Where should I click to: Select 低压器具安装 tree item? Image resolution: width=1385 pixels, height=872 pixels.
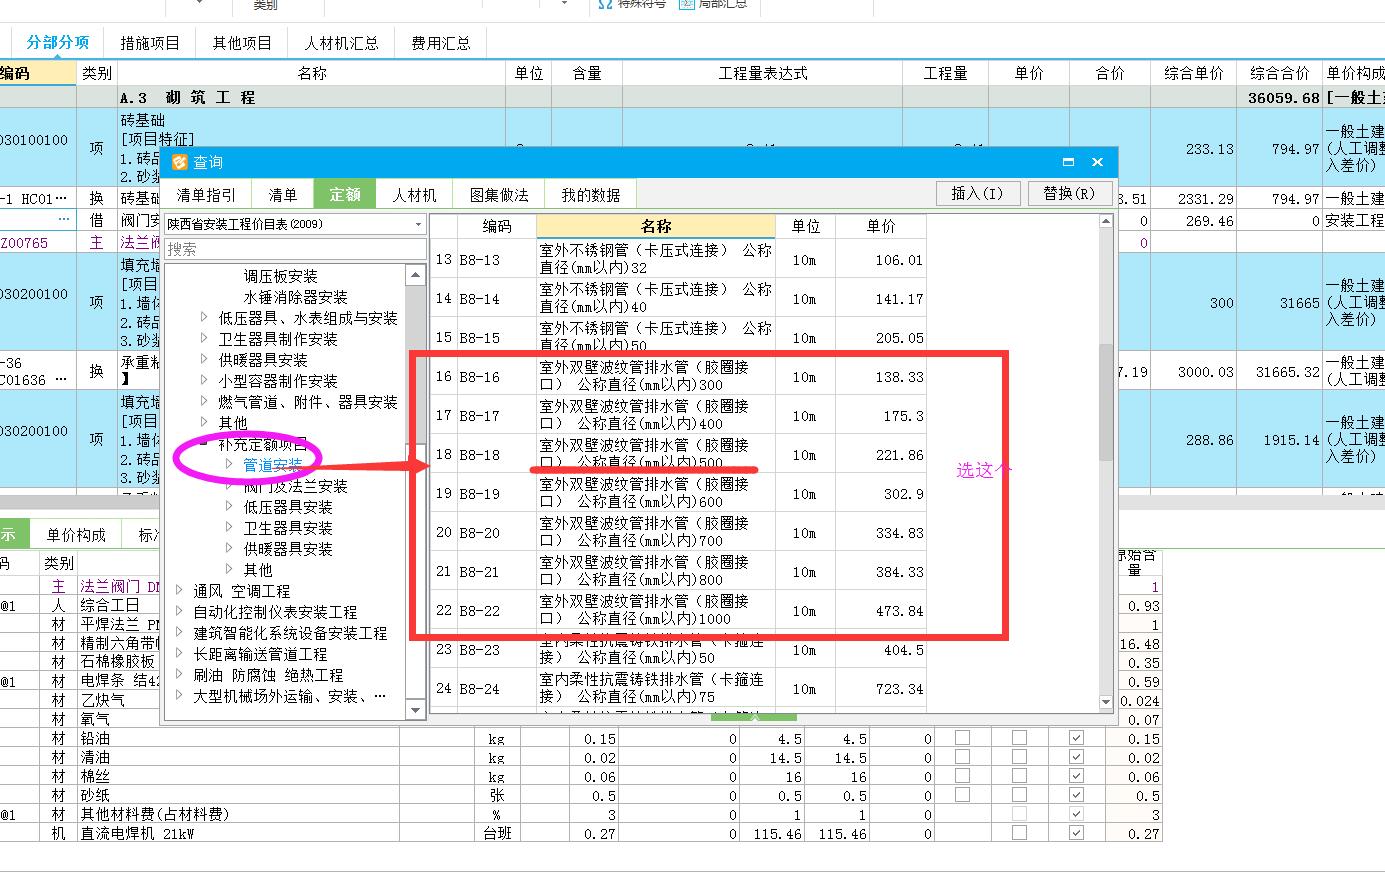[x=288, y=507]
